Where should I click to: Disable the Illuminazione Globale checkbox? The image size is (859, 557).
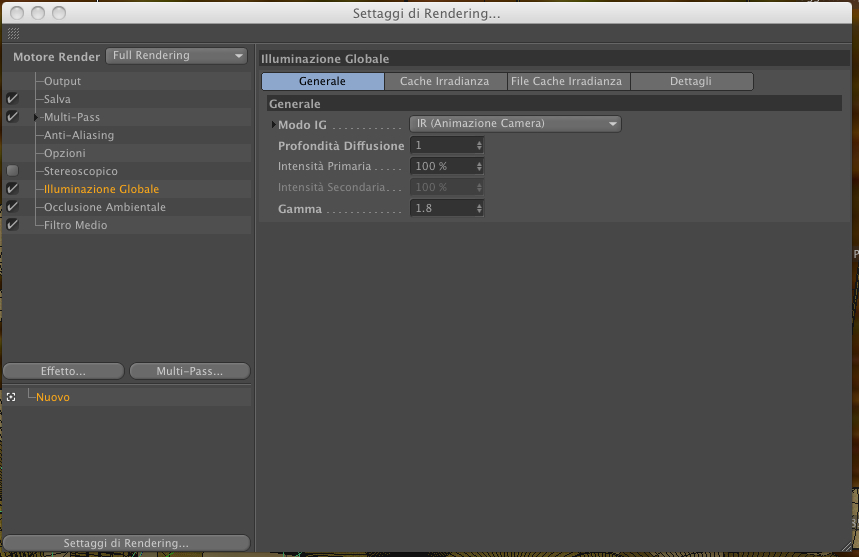[13, 188]
